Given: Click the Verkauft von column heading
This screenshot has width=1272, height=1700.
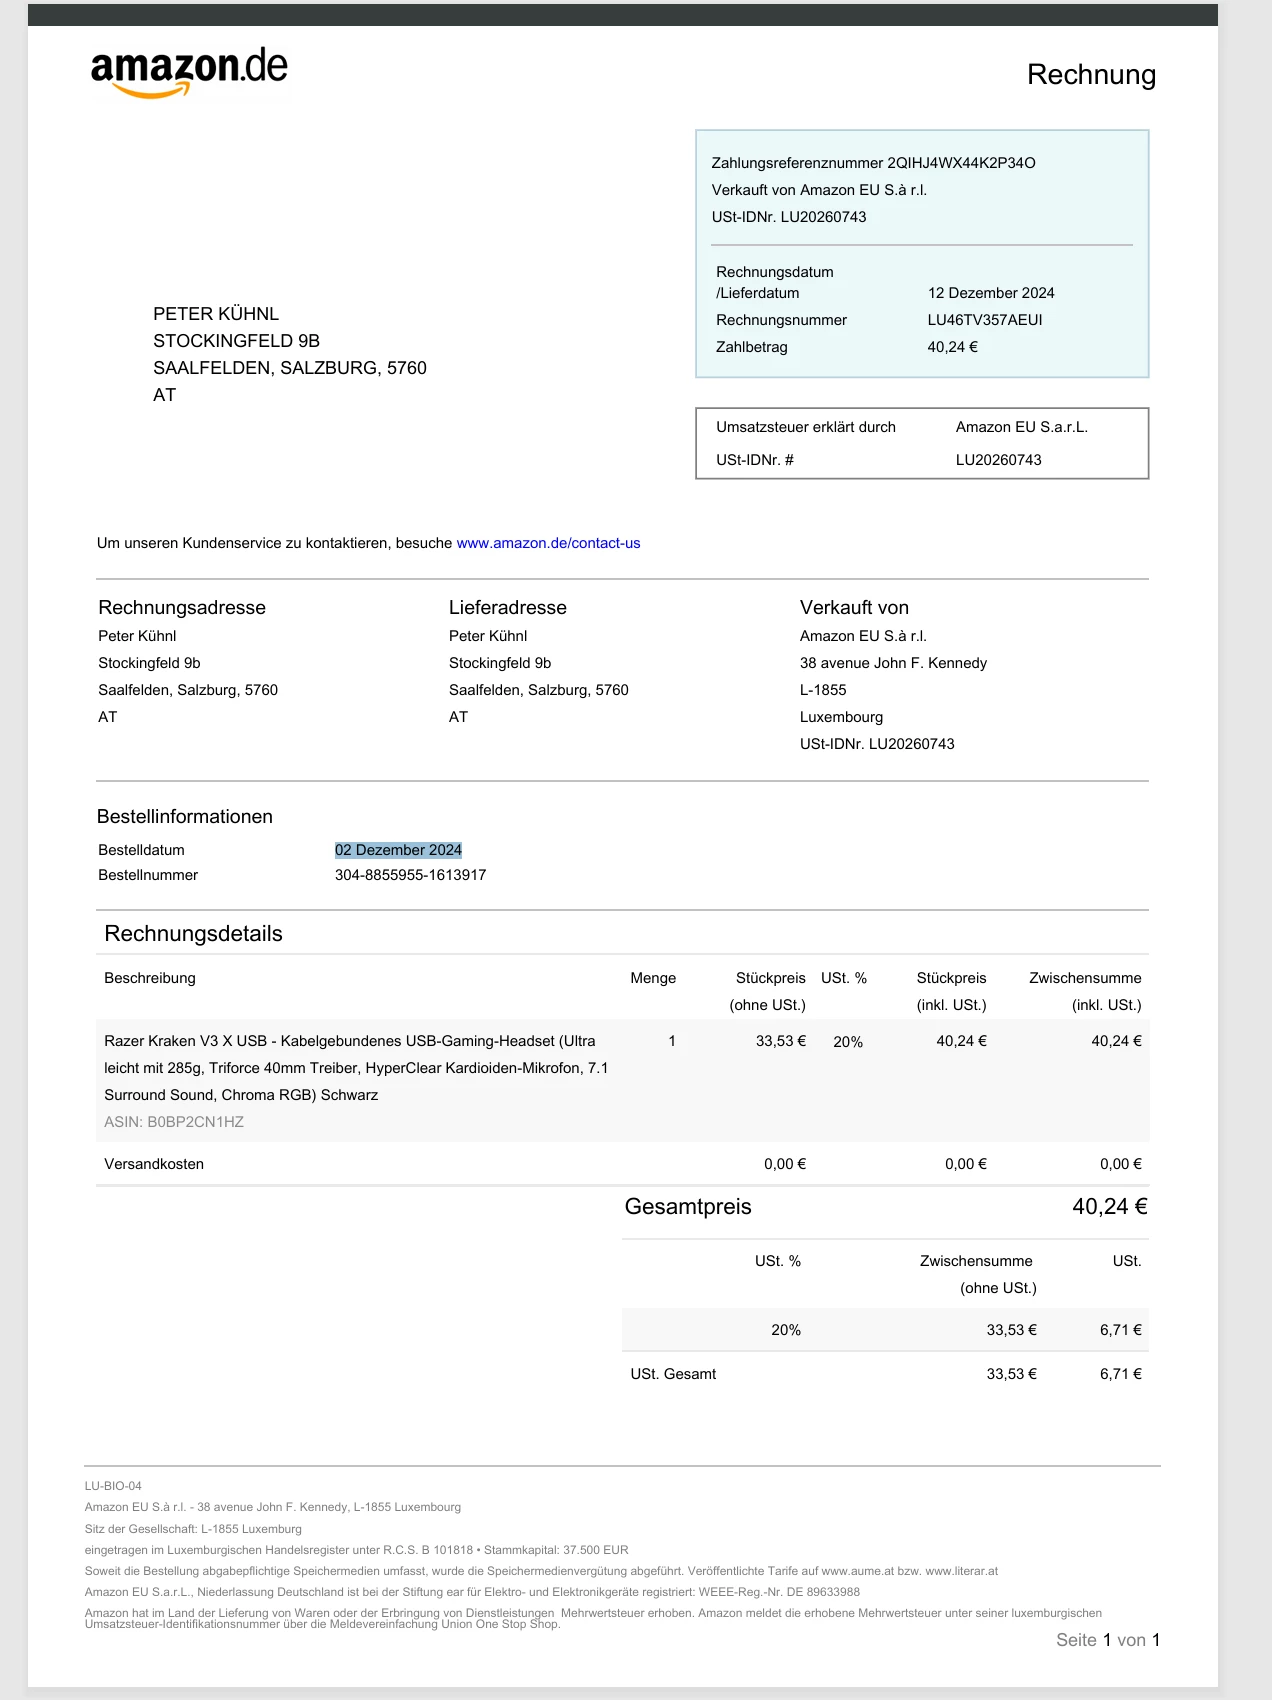Looking at the screenshot, I should (854, 608).
